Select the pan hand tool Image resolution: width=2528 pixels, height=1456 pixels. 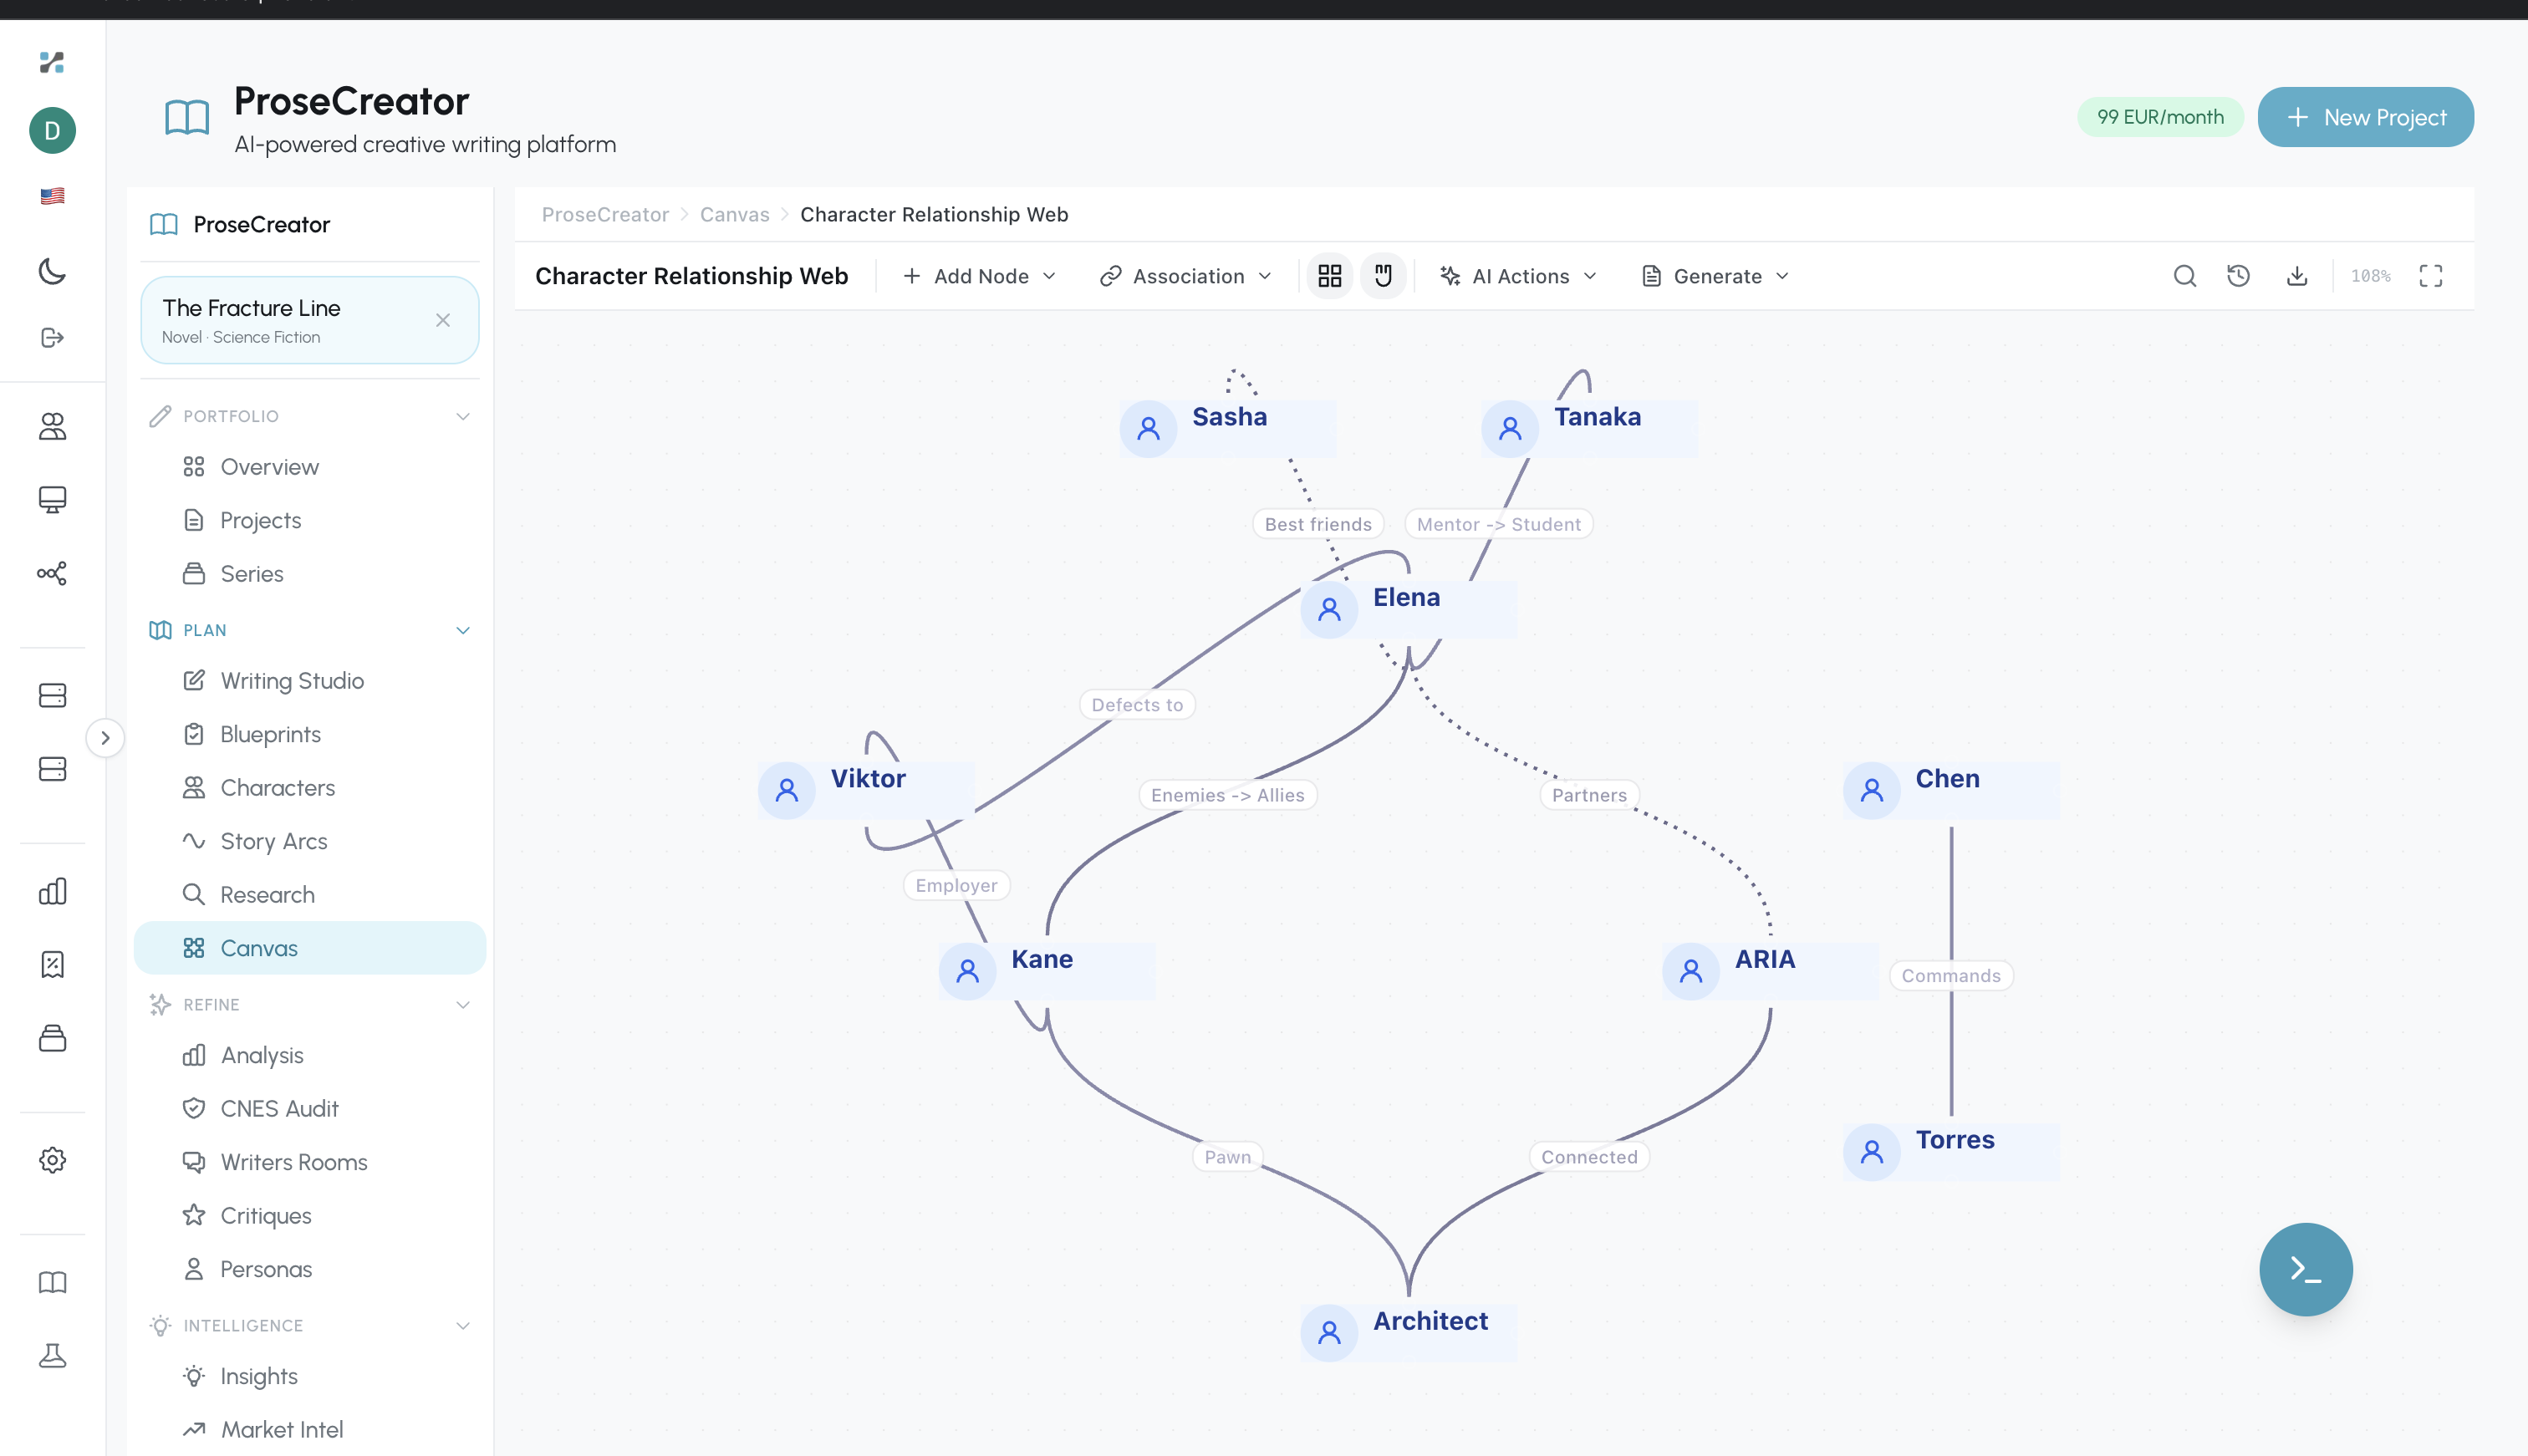click(1383, 276)
